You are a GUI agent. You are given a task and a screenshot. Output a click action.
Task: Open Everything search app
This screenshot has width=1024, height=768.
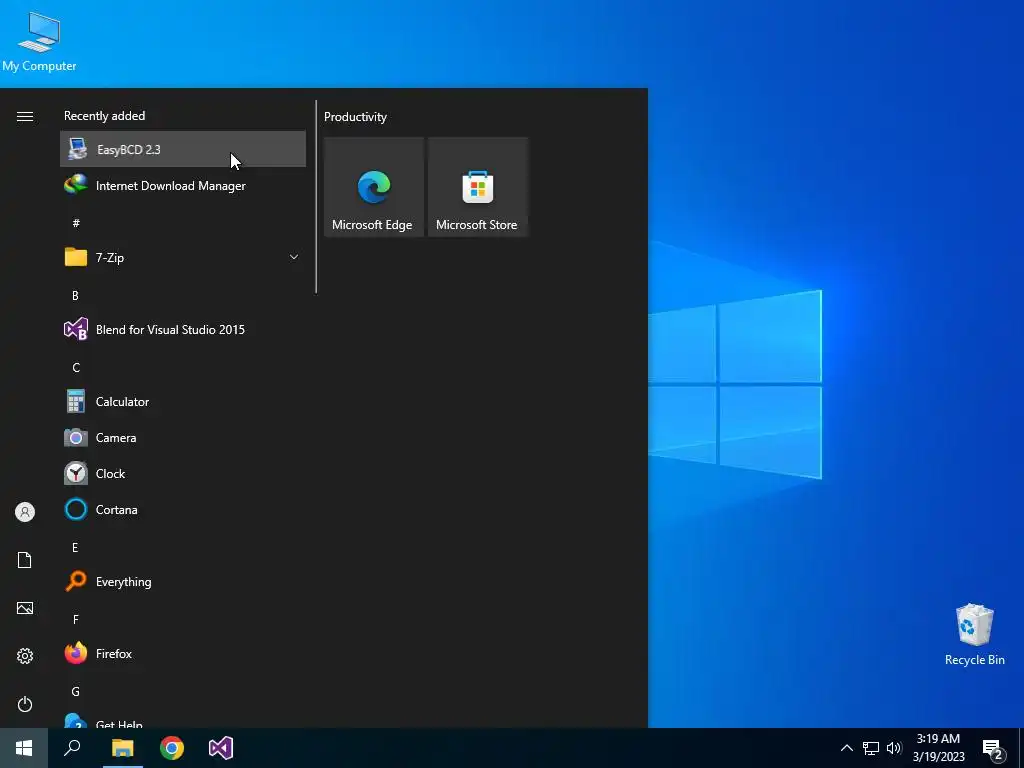[183, 581]
